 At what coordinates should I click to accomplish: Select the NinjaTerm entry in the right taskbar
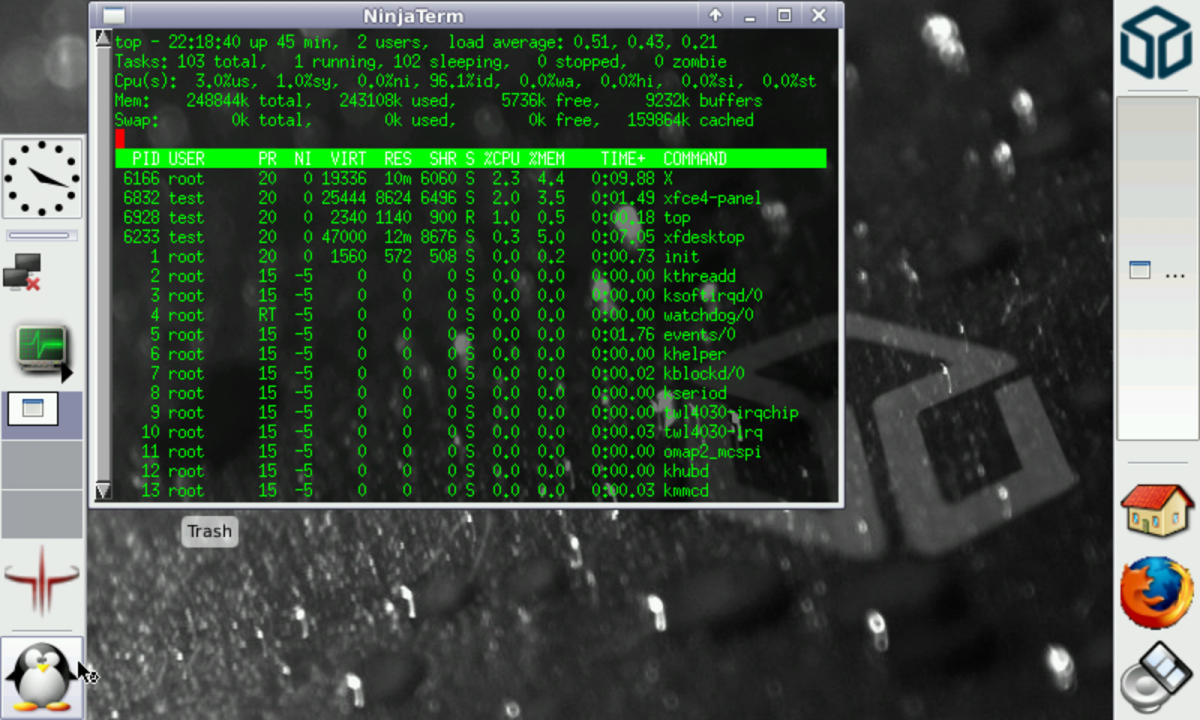(1155, 271)
